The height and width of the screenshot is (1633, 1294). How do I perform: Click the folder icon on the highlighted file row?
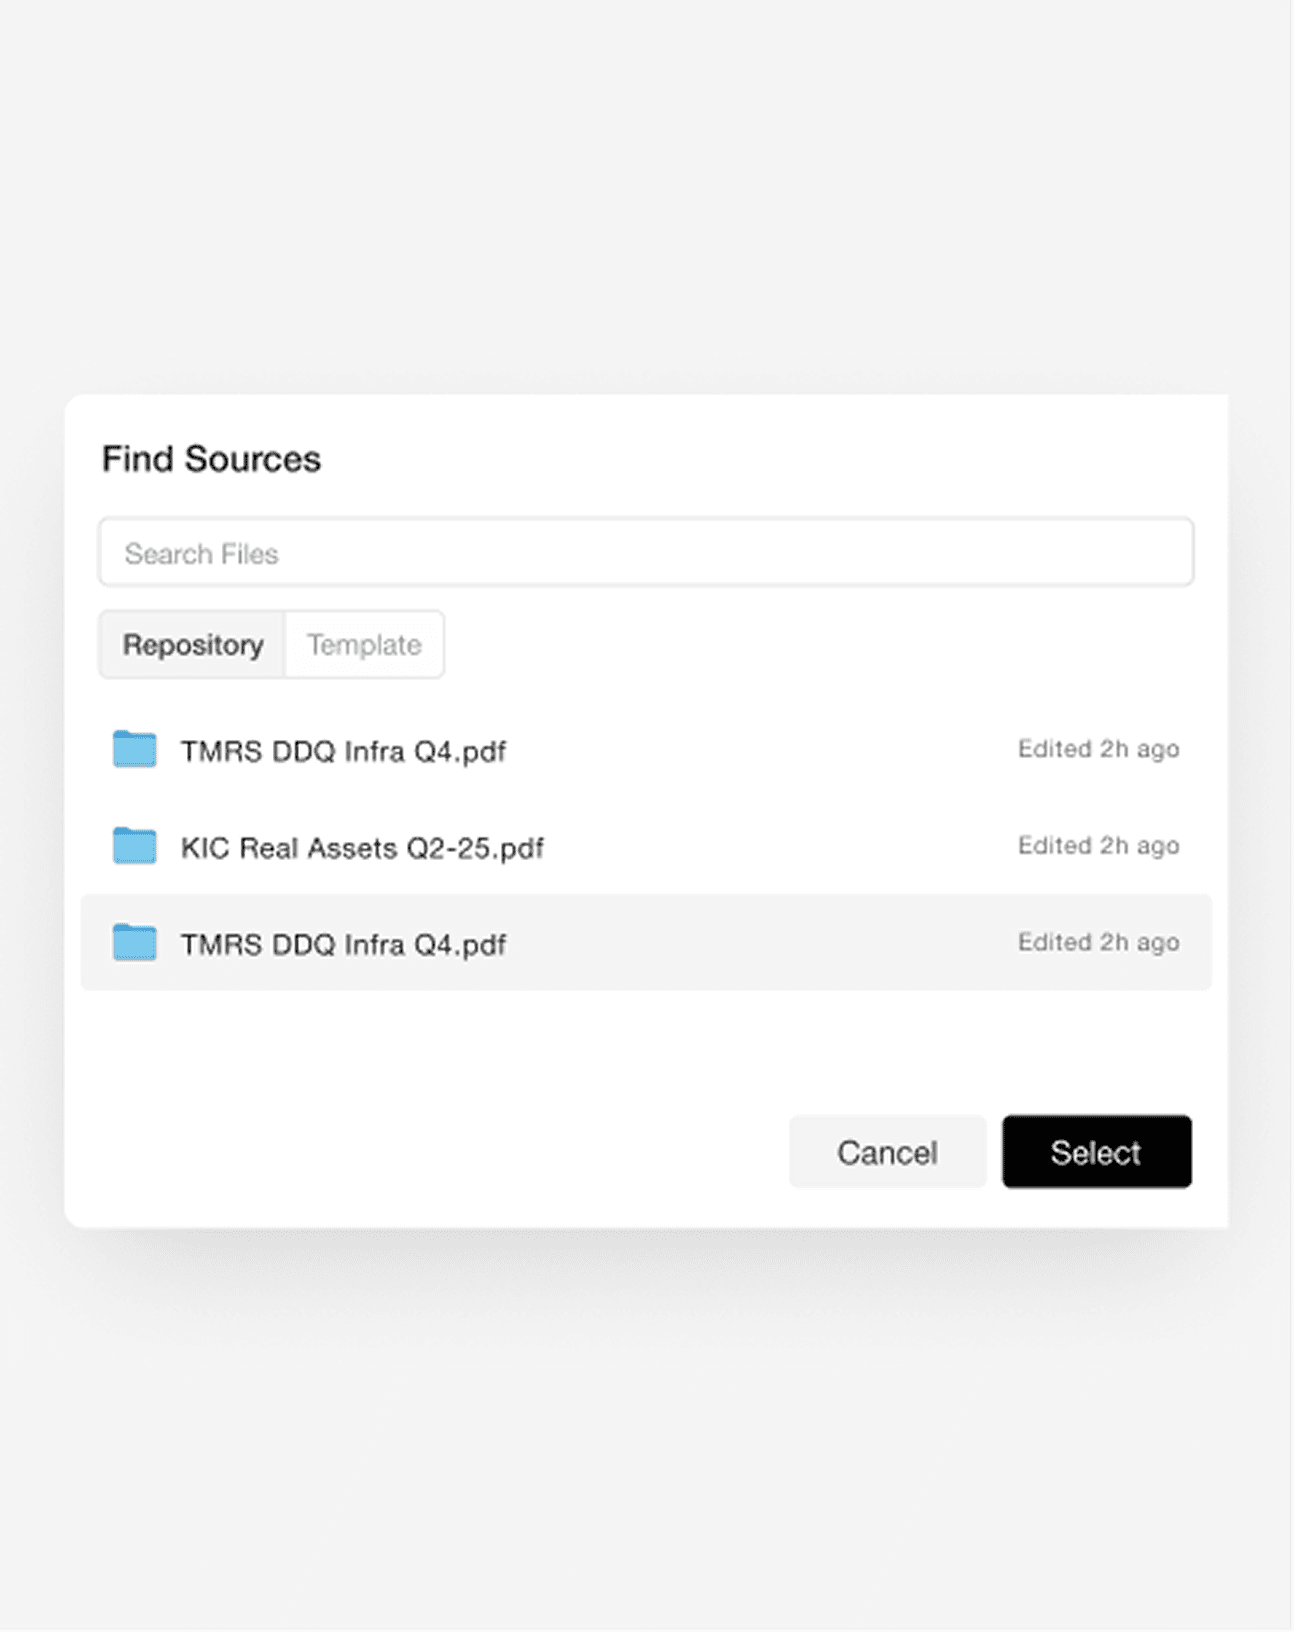pos(134,943)
